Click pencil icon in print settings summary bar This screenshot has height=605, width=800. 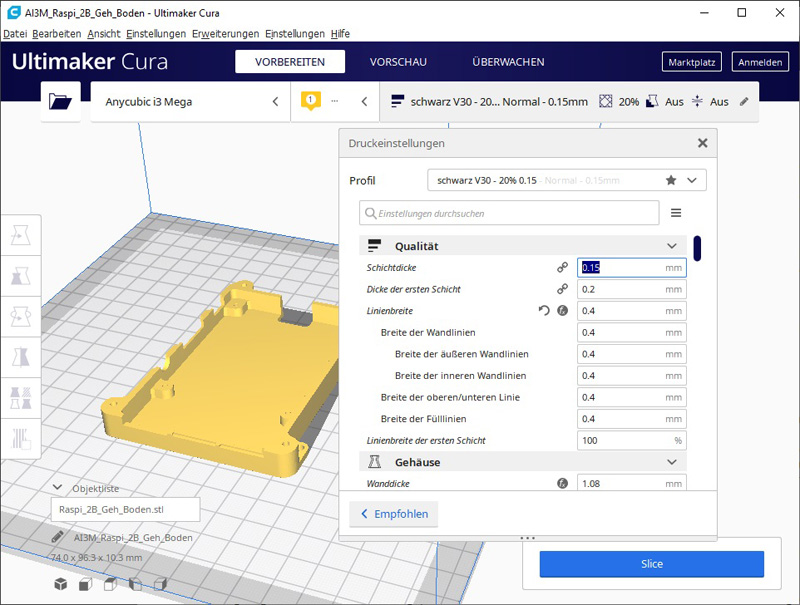[x=744, y=102]
